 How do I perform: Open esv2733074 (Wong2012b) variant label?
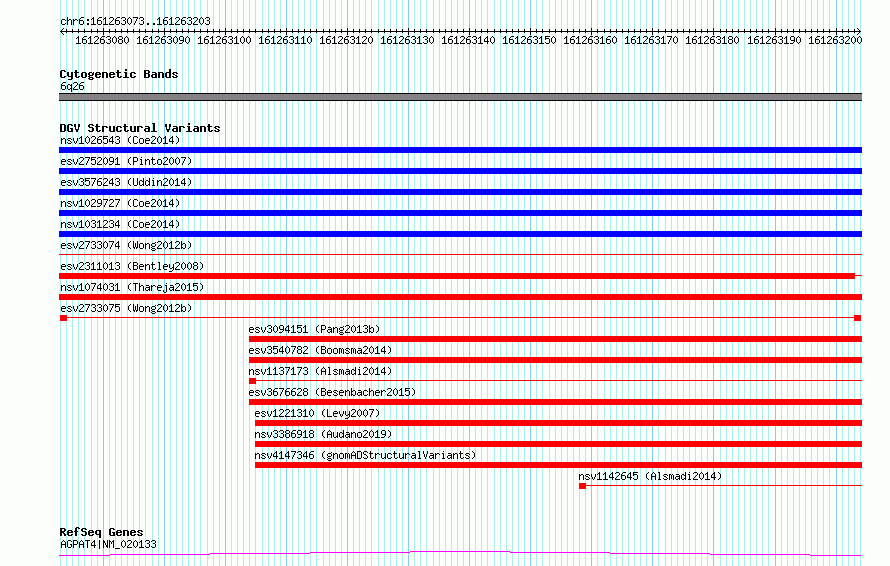pyautogui.click(x=126, y=245)
